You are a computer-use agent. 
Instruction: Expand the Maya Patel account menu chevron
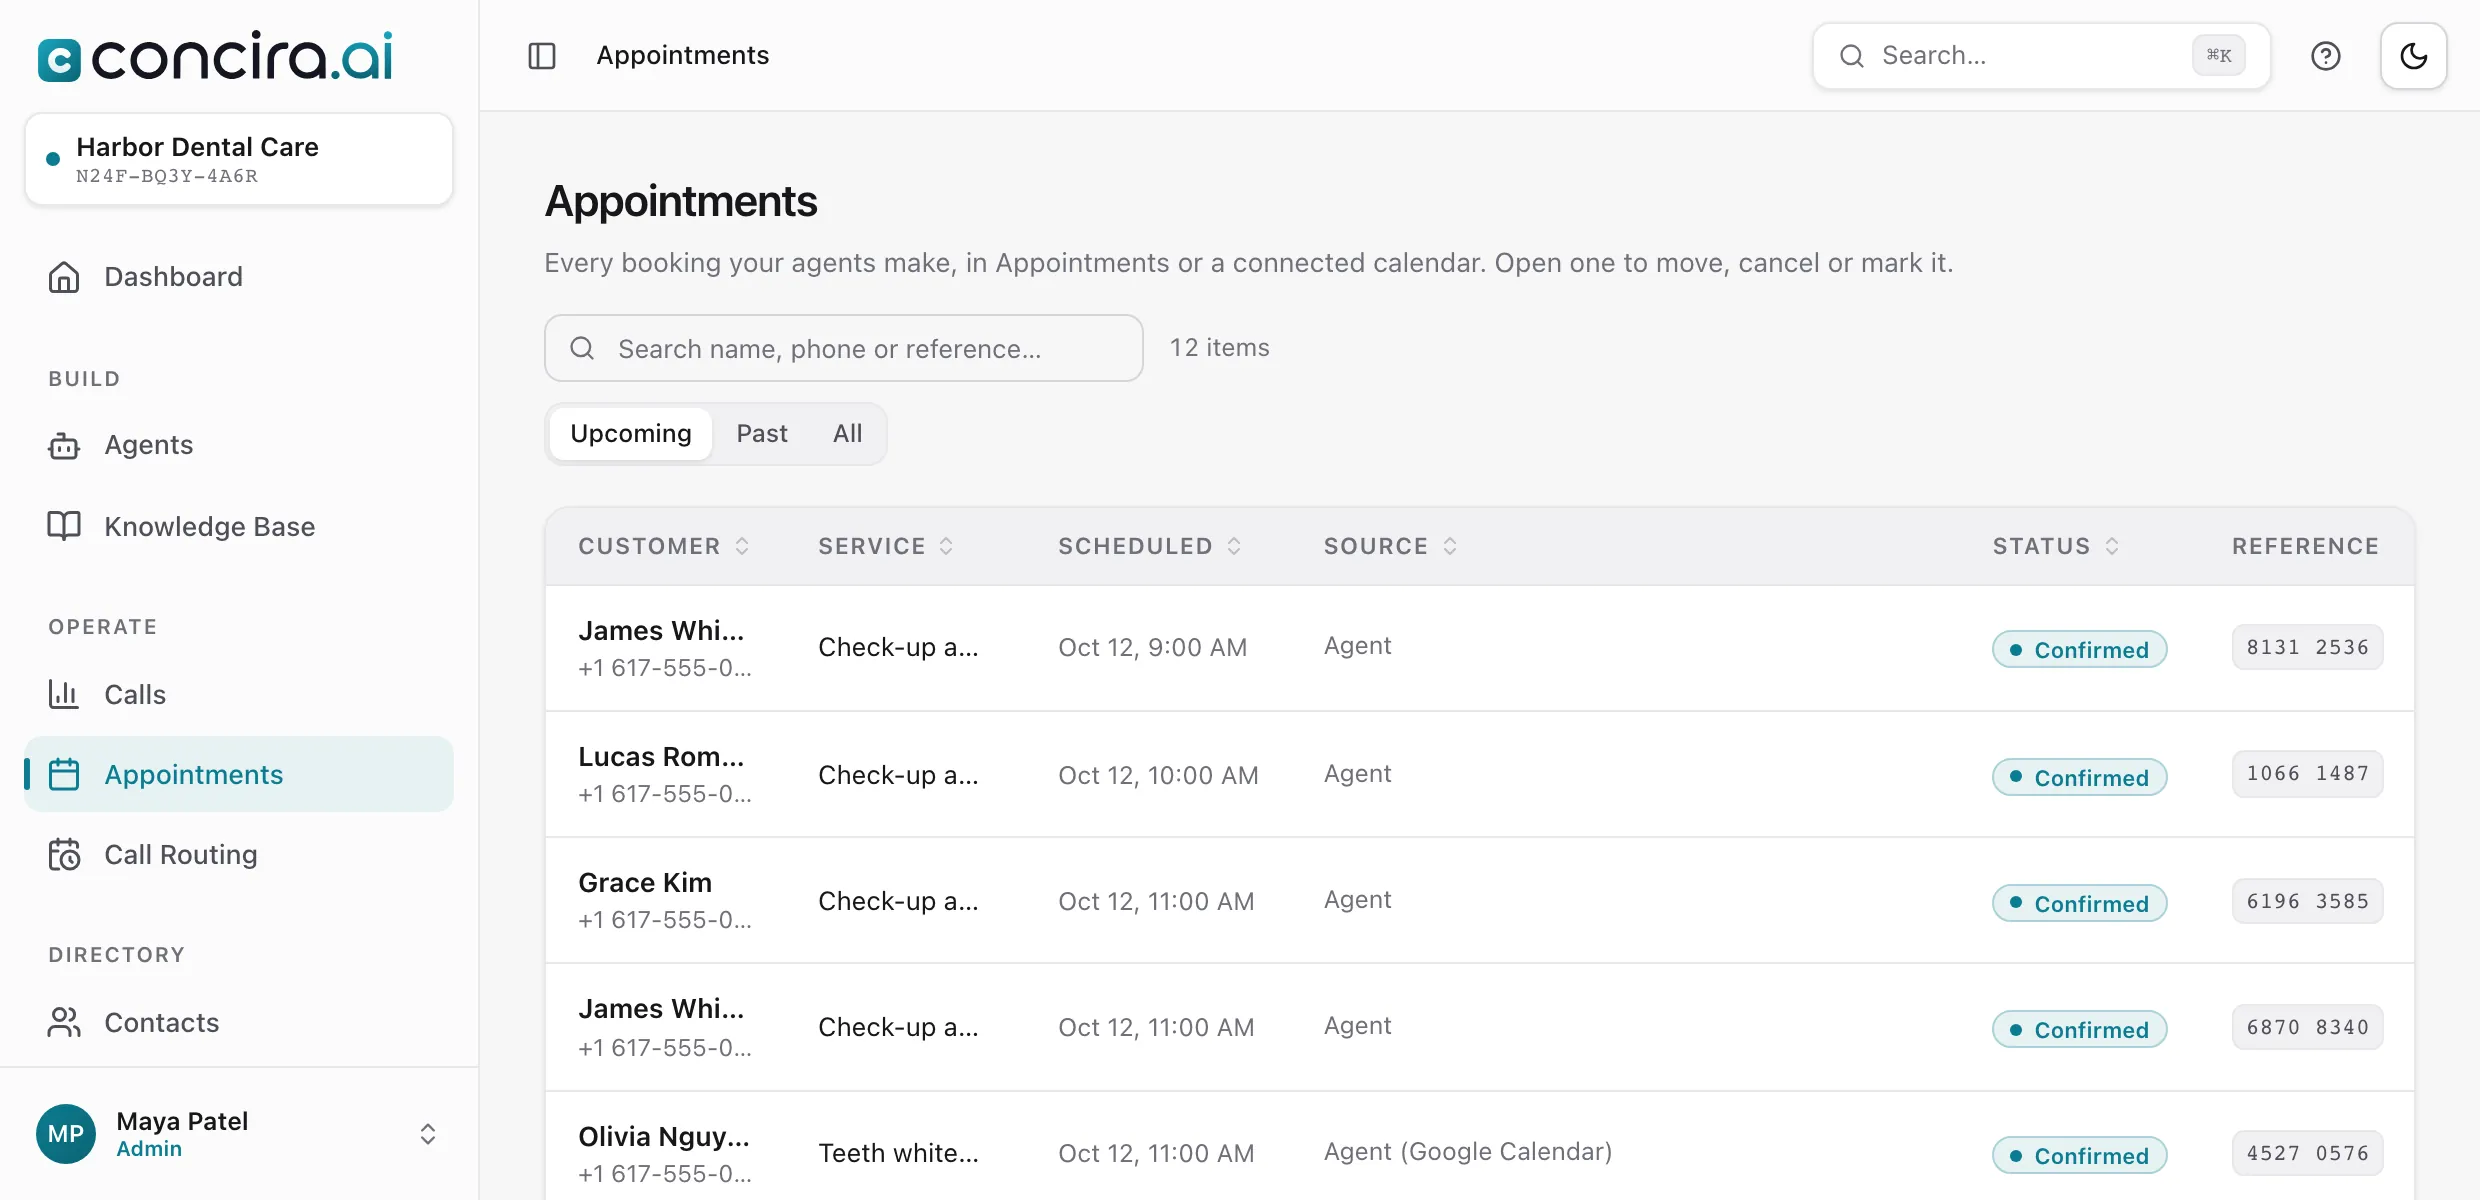click(x=428, y=1134)
